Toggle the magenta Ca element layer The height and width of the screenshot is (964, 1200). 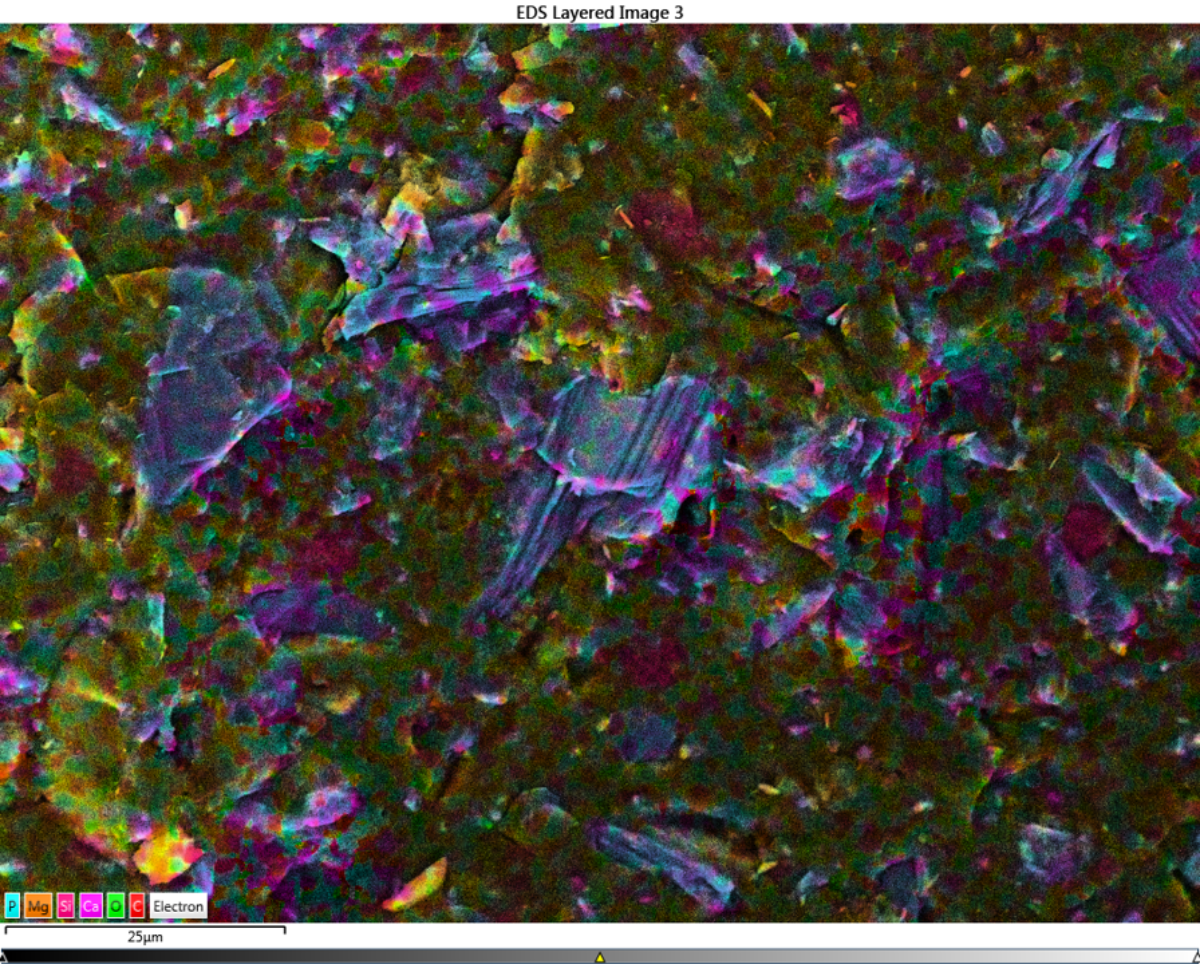[x=91, y=907]
